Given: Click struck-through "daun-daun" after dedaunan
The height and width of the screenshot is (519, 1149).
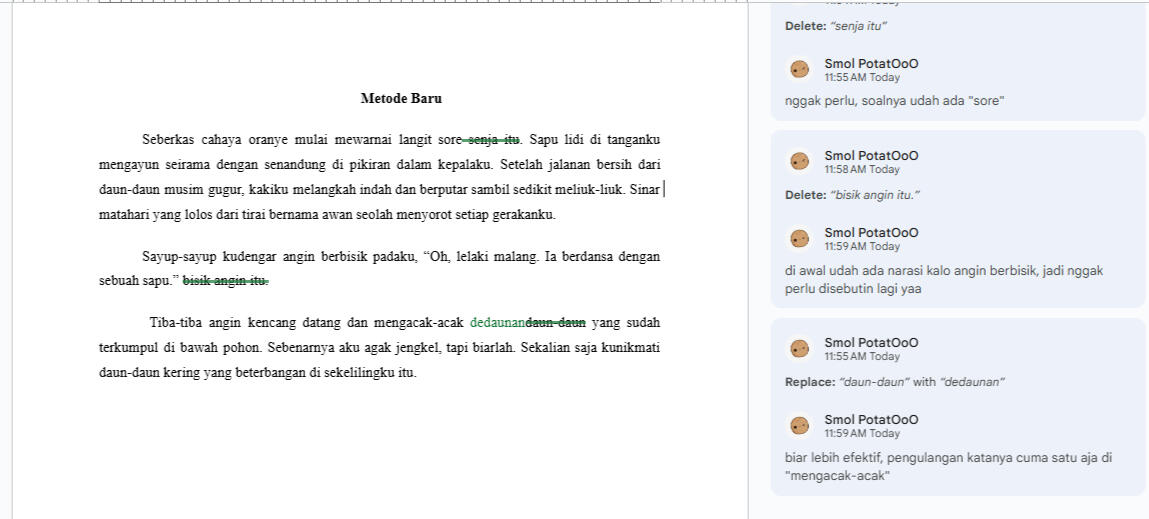Looking at the screenshot, I should (x=556, y=323).
